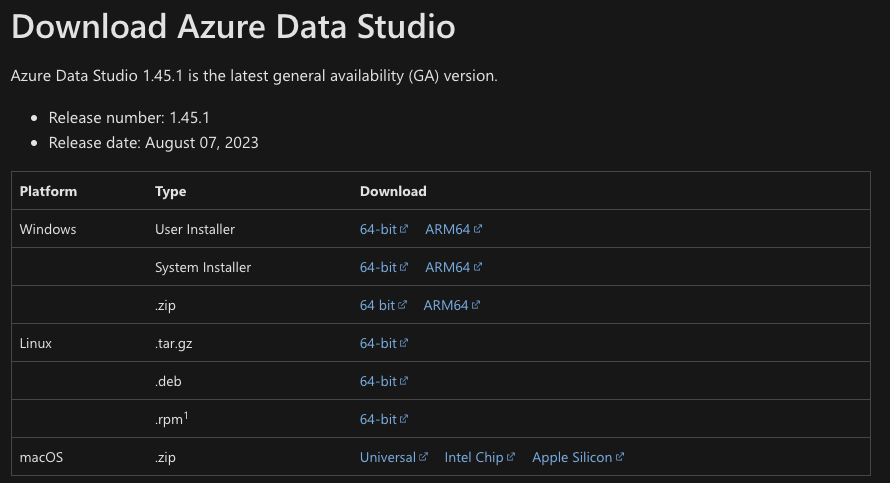This screenshot has height=483, width=890.
Task: Click the latest general availability version sentence
Action: click(254, 75)
